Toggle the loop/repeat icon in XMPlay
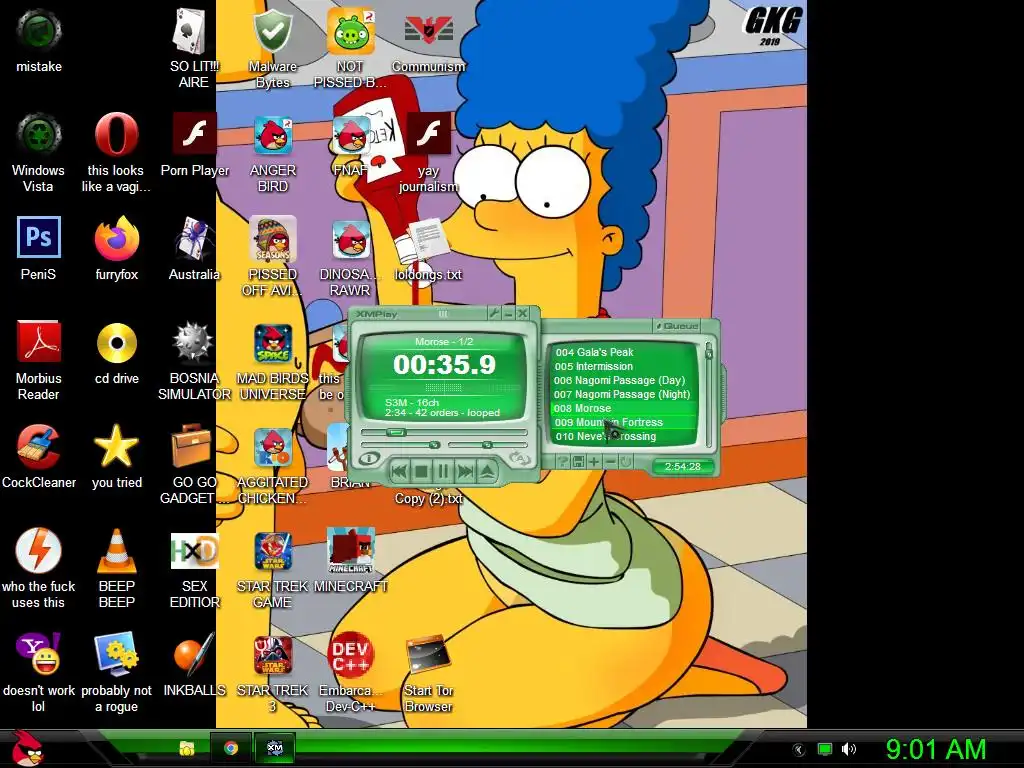Viewport: 1024px width, 768px height. pos(520,459)
